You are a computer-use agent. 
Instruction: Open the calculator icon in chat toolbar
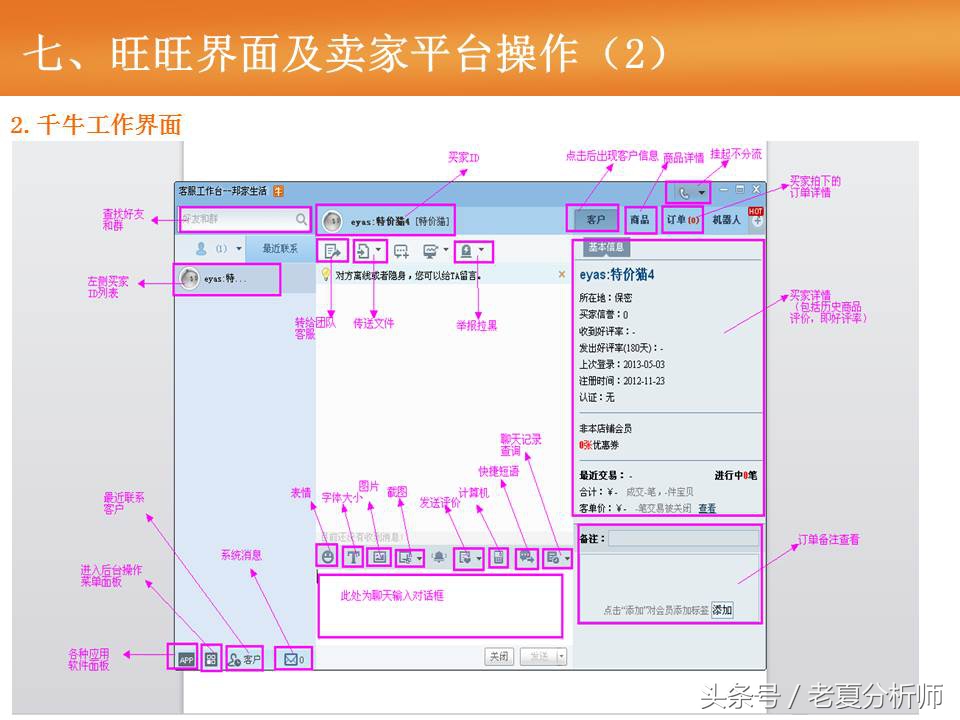(x=498, y=558)
